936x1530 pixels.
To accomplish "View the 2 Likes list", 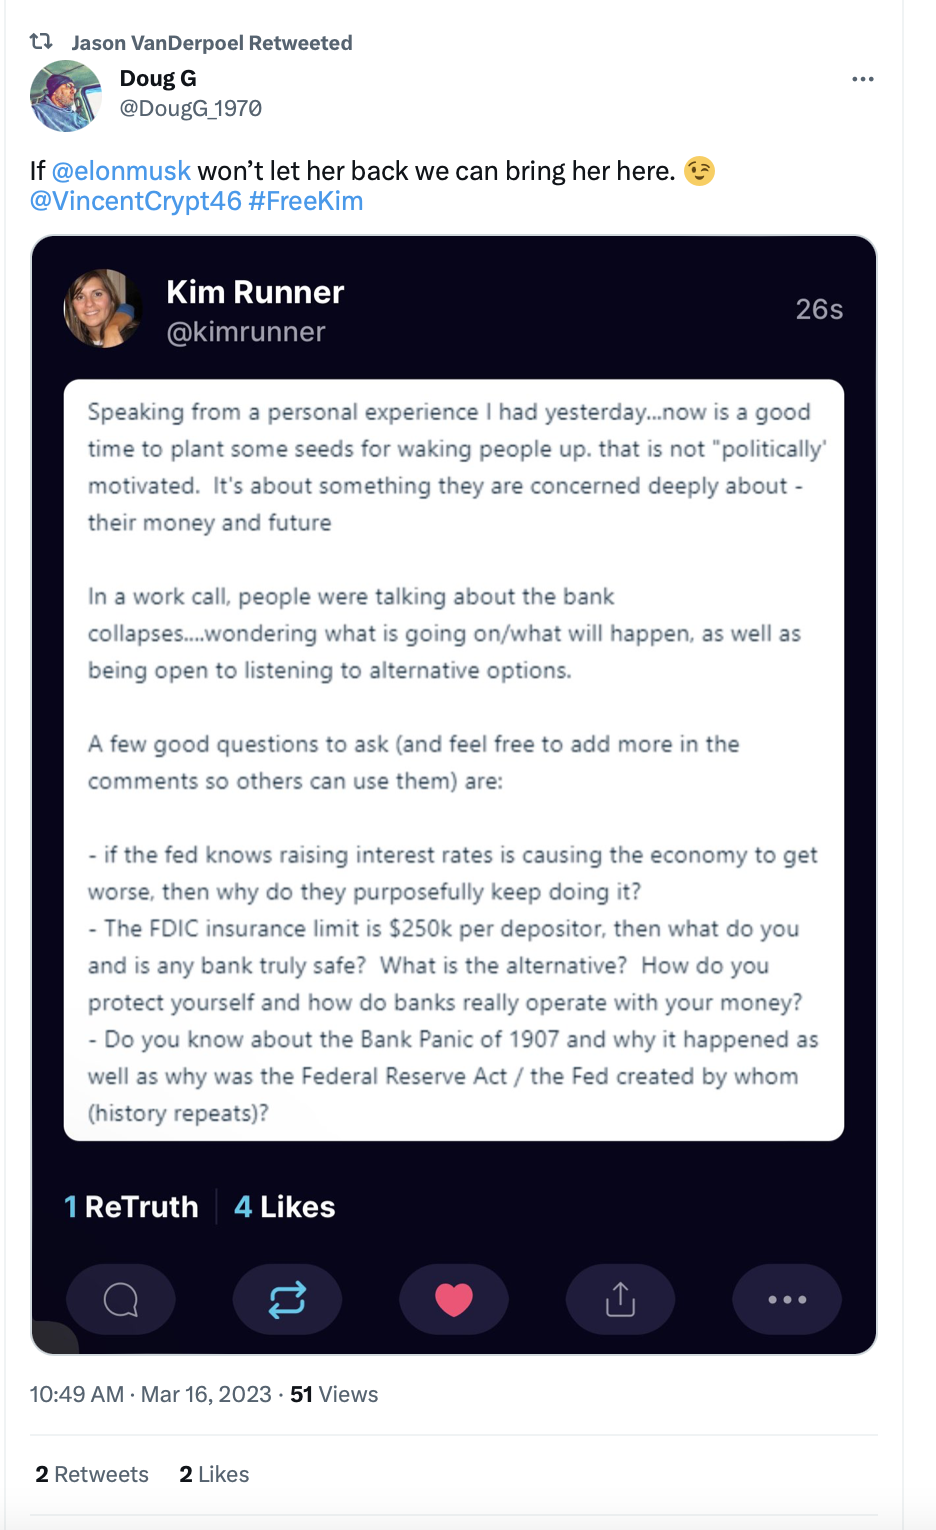I will click(x=214, y=1474).
